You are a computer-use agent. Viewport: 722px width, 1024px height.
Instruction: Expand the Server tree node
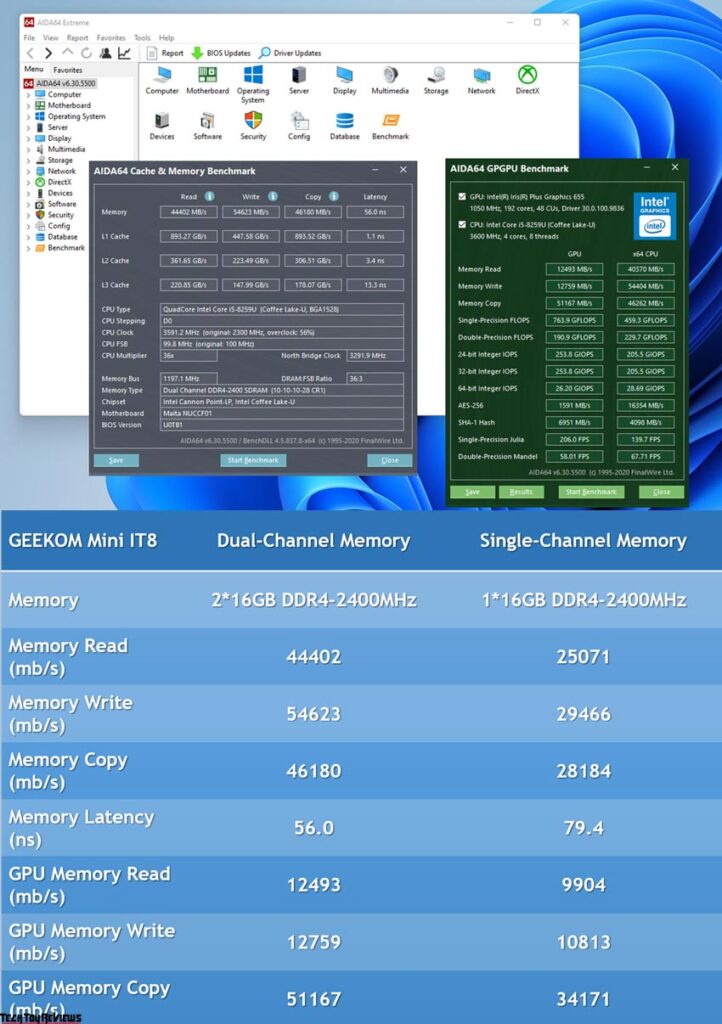pyautogui.click(x=28, y=127)
